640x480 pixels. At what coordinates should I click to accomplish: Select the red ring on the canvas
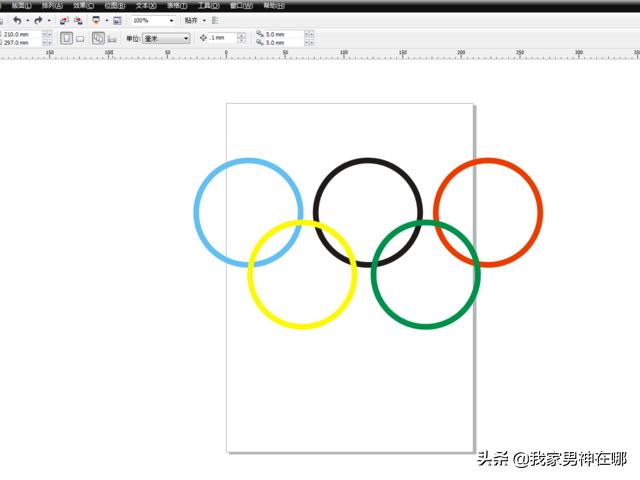[x=540, y=212]
